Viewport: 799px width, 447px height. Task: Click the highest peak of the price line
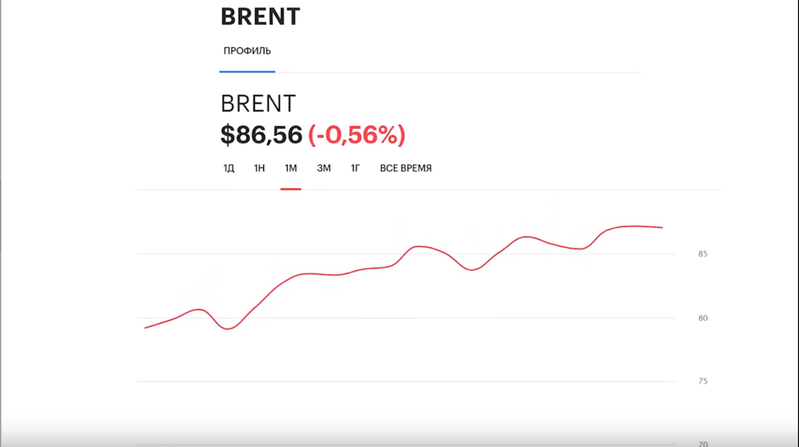[633, 226]
